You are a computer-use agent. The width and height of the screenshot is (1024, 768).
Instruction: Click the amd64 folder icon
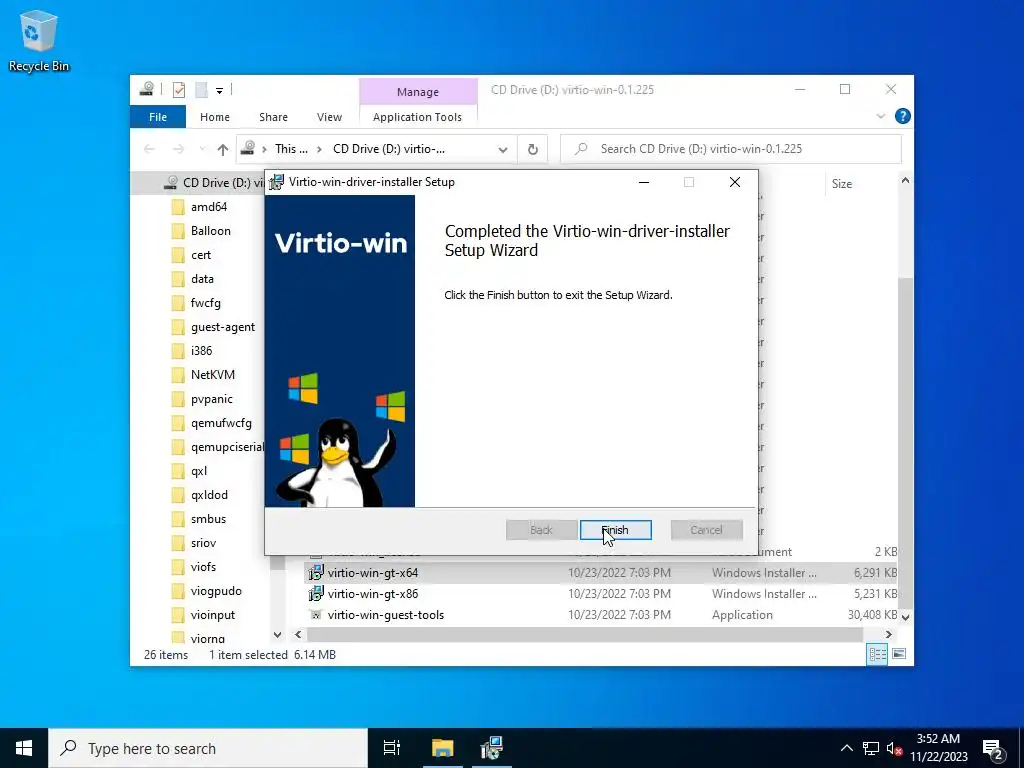pyautogui.click(x=178, y=207)
